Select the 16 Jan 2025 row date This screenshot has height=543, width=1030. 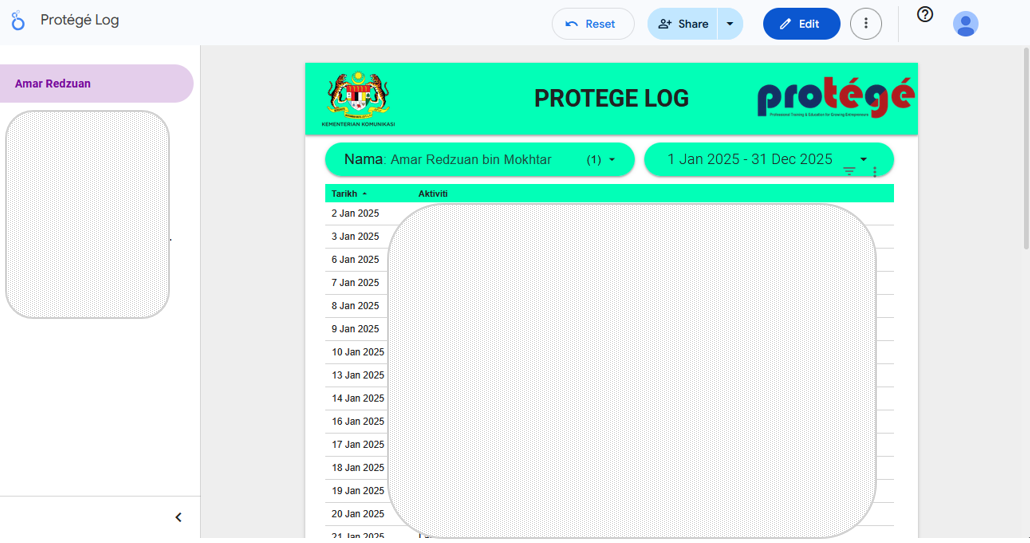(358, 422)
